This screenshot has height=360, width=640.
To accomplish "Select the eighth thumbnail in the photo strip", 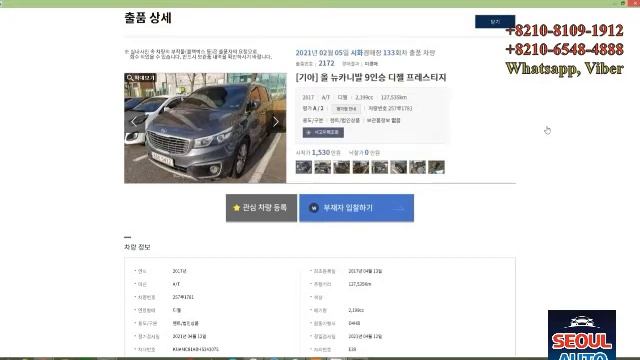I will coord(436,167).
